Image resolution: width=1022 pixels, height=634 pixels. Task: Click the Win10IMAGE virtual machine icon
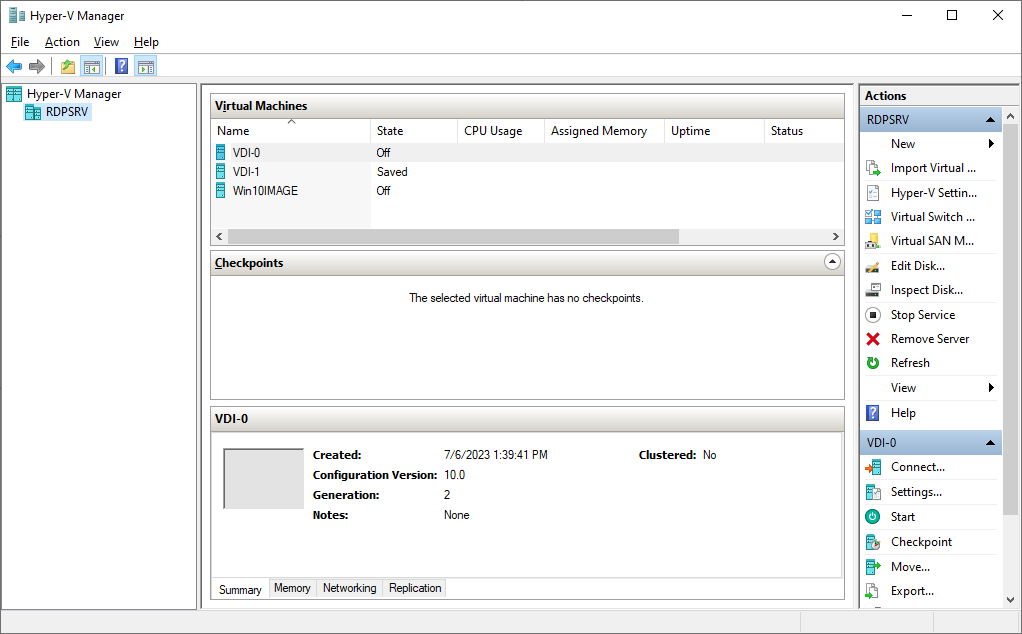pos(221,190)
